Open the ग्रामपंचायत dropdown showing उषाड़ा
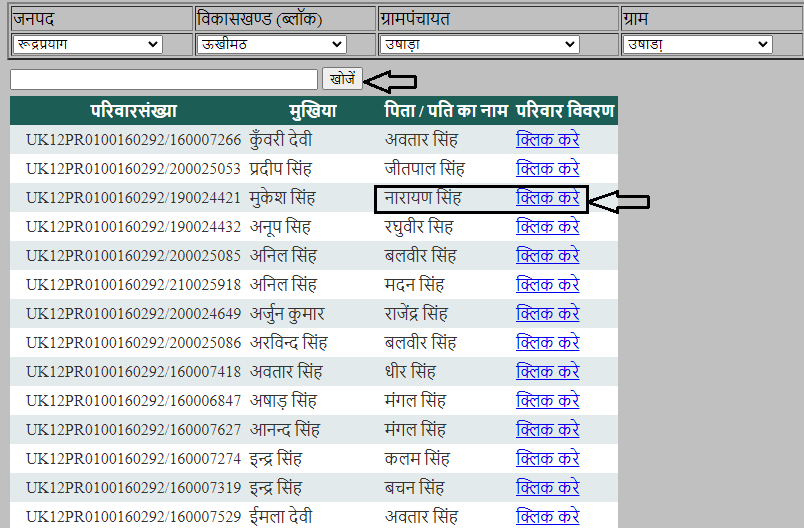Screen dimensions: 804x528 479,45
